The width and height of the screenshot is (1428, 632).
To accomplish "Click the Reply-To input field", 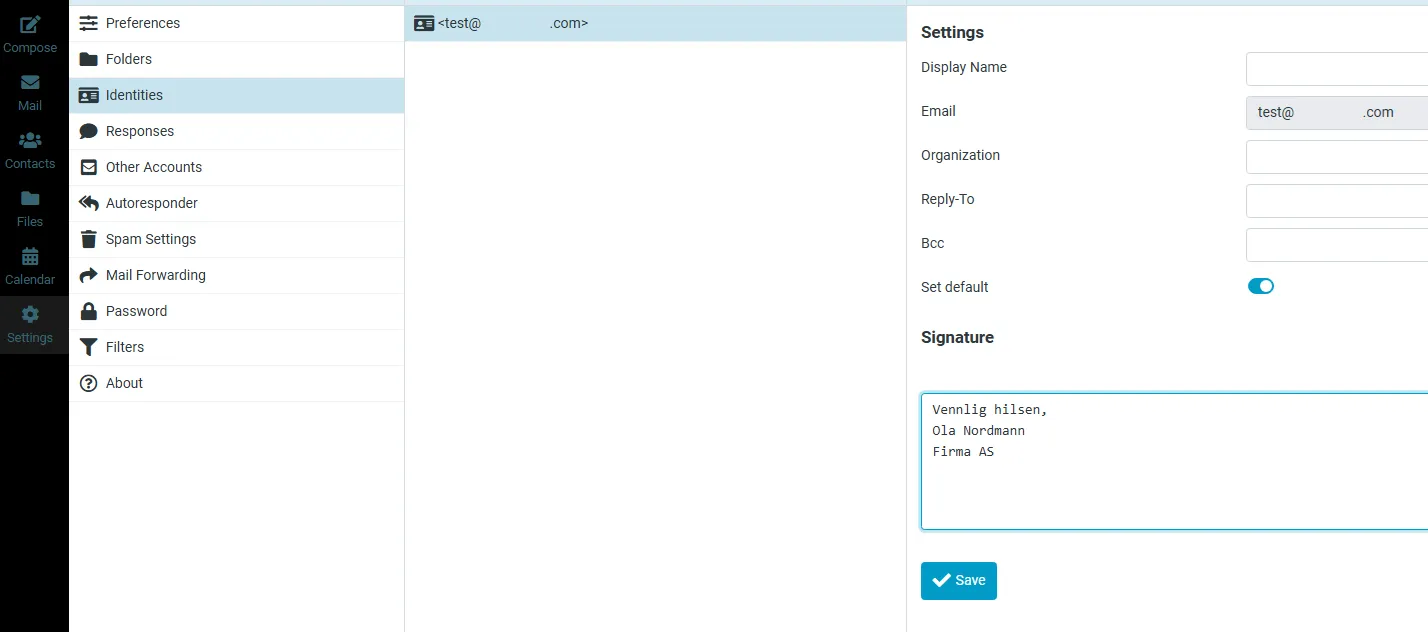I will (1337, 201).
